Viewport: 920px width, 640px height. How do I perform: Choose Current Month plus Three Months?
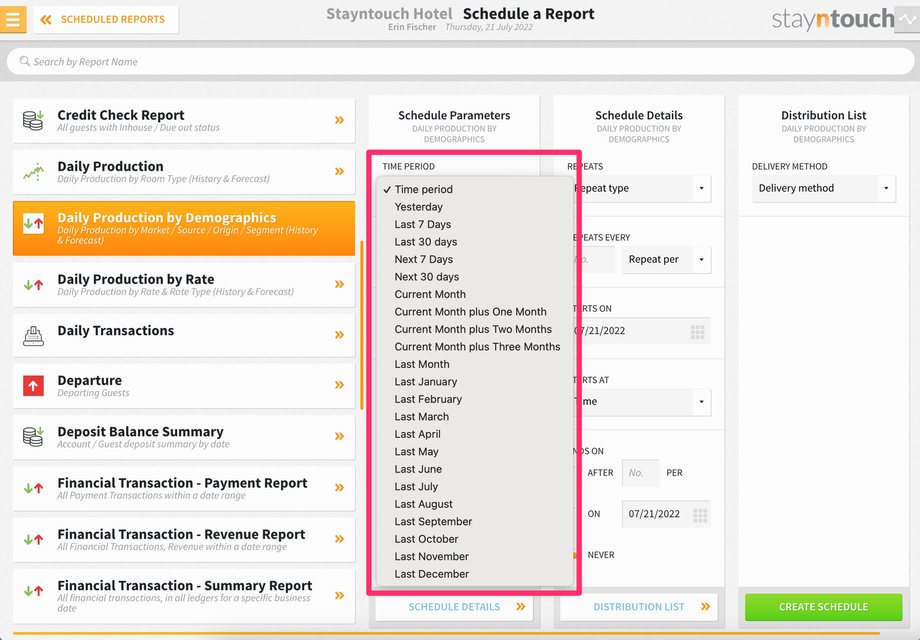pyautogui.click(x=474, y=347)
